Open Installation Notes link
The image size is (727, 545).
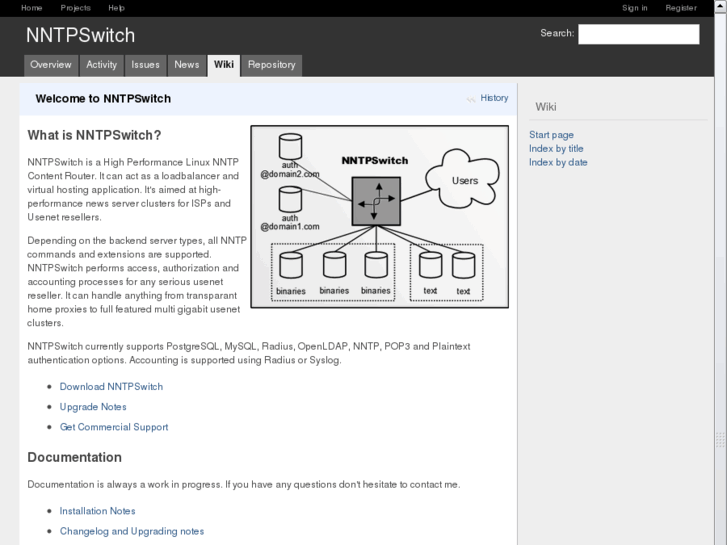click(x=97, y=511)
